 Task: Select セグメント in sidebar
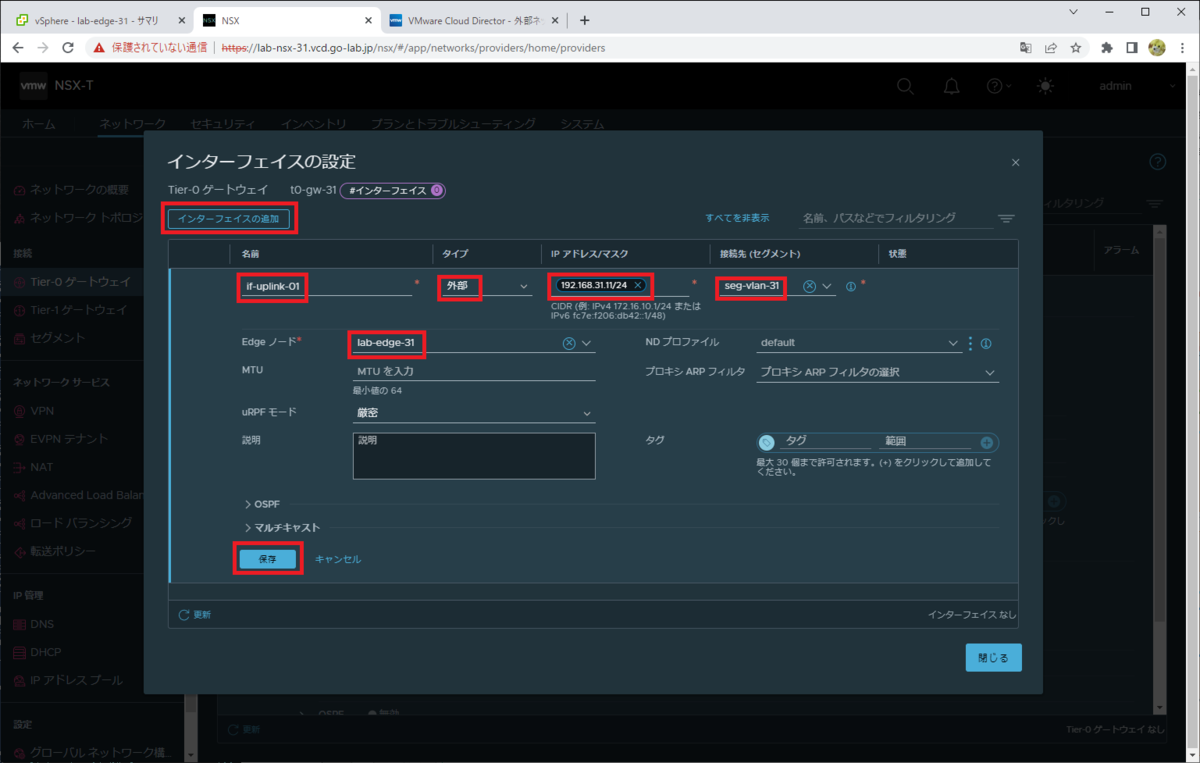[58, 338]
